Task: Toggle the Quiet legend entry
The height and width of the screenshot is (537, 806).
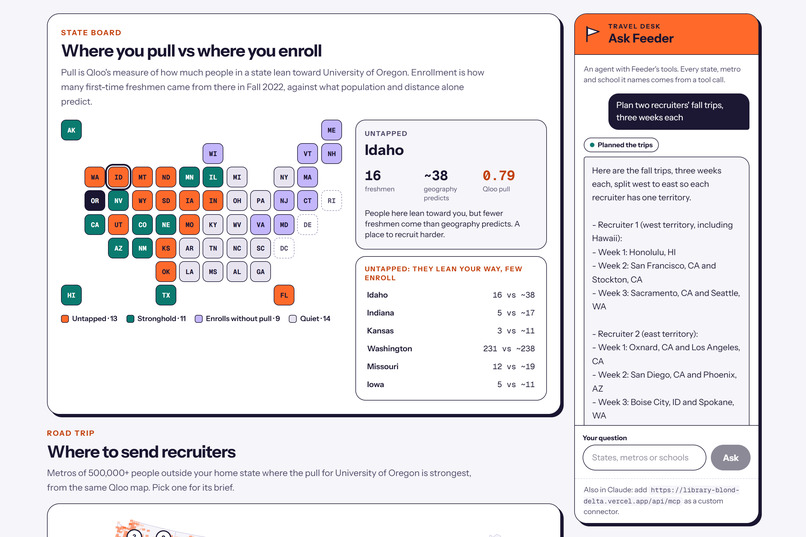Action: [x=310, y=319]
